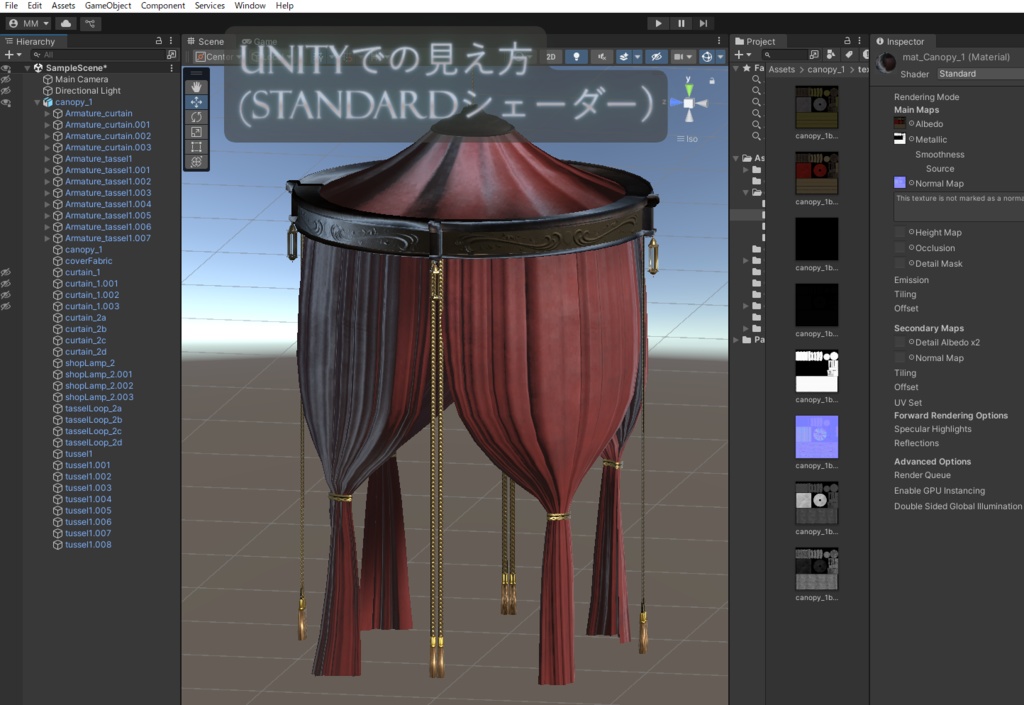Toggle visibility eye for canopy_1 row
This screenshot has width=1024, height=705.
(6, 102)
